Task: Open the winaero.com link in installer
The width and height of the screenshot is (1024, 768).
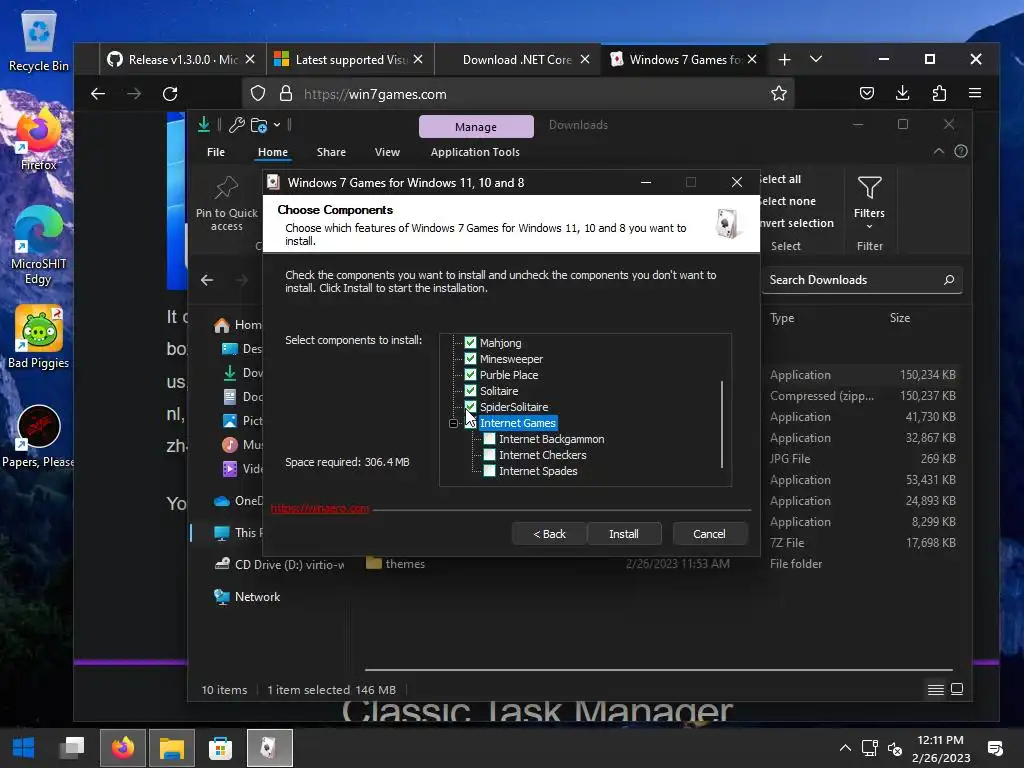Action: (x=320, y=508)
